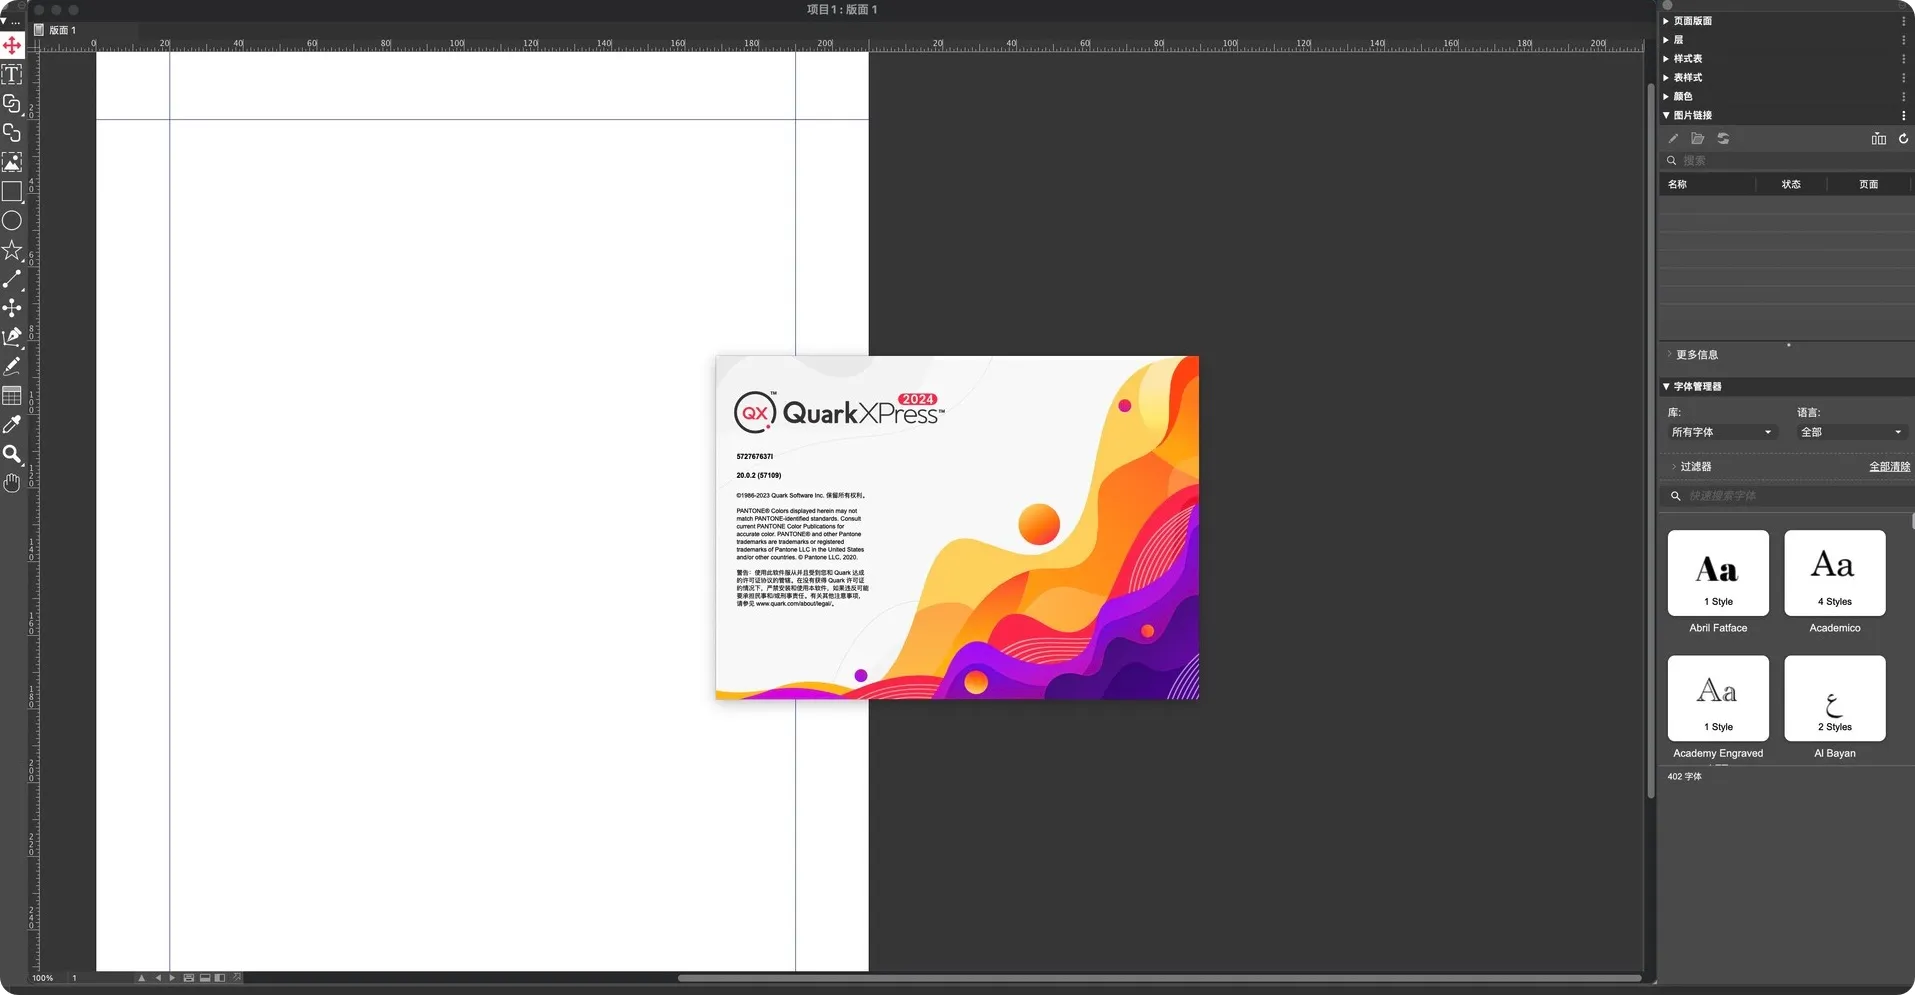Select the eyedropper Format Painter tool
Screen dimensions: 1915x995
click(12, 425)
